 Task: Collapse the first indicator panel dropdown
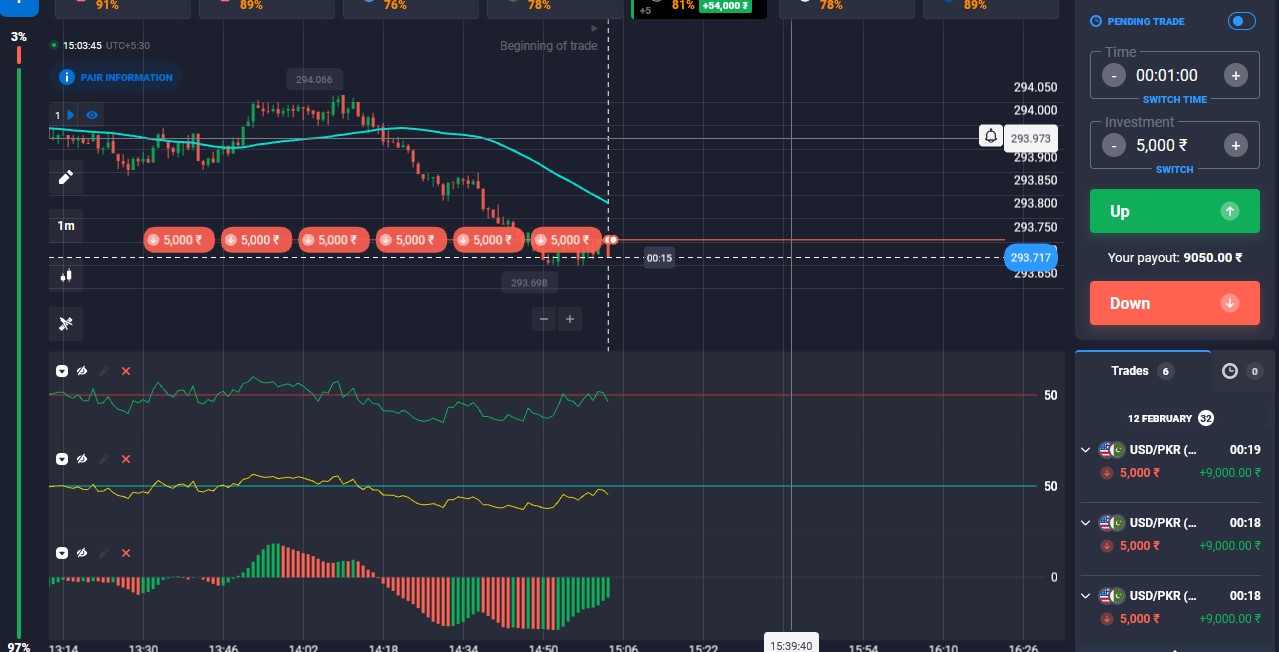click(x=62, y=371)
